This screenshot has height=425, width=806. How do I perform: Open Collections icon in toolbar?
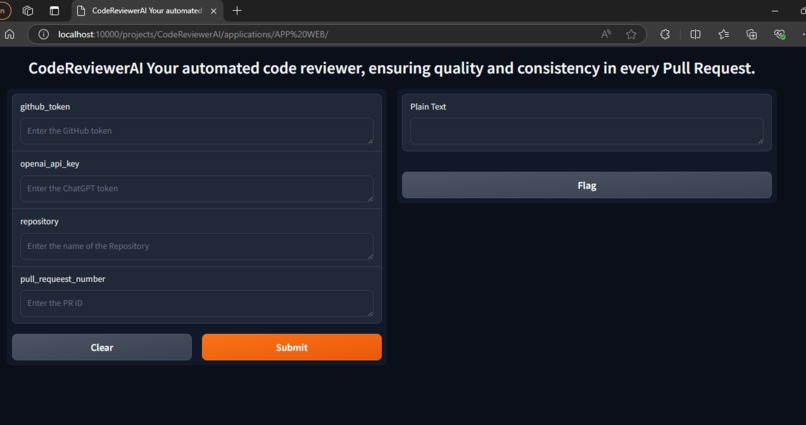[x=752, y=34]
